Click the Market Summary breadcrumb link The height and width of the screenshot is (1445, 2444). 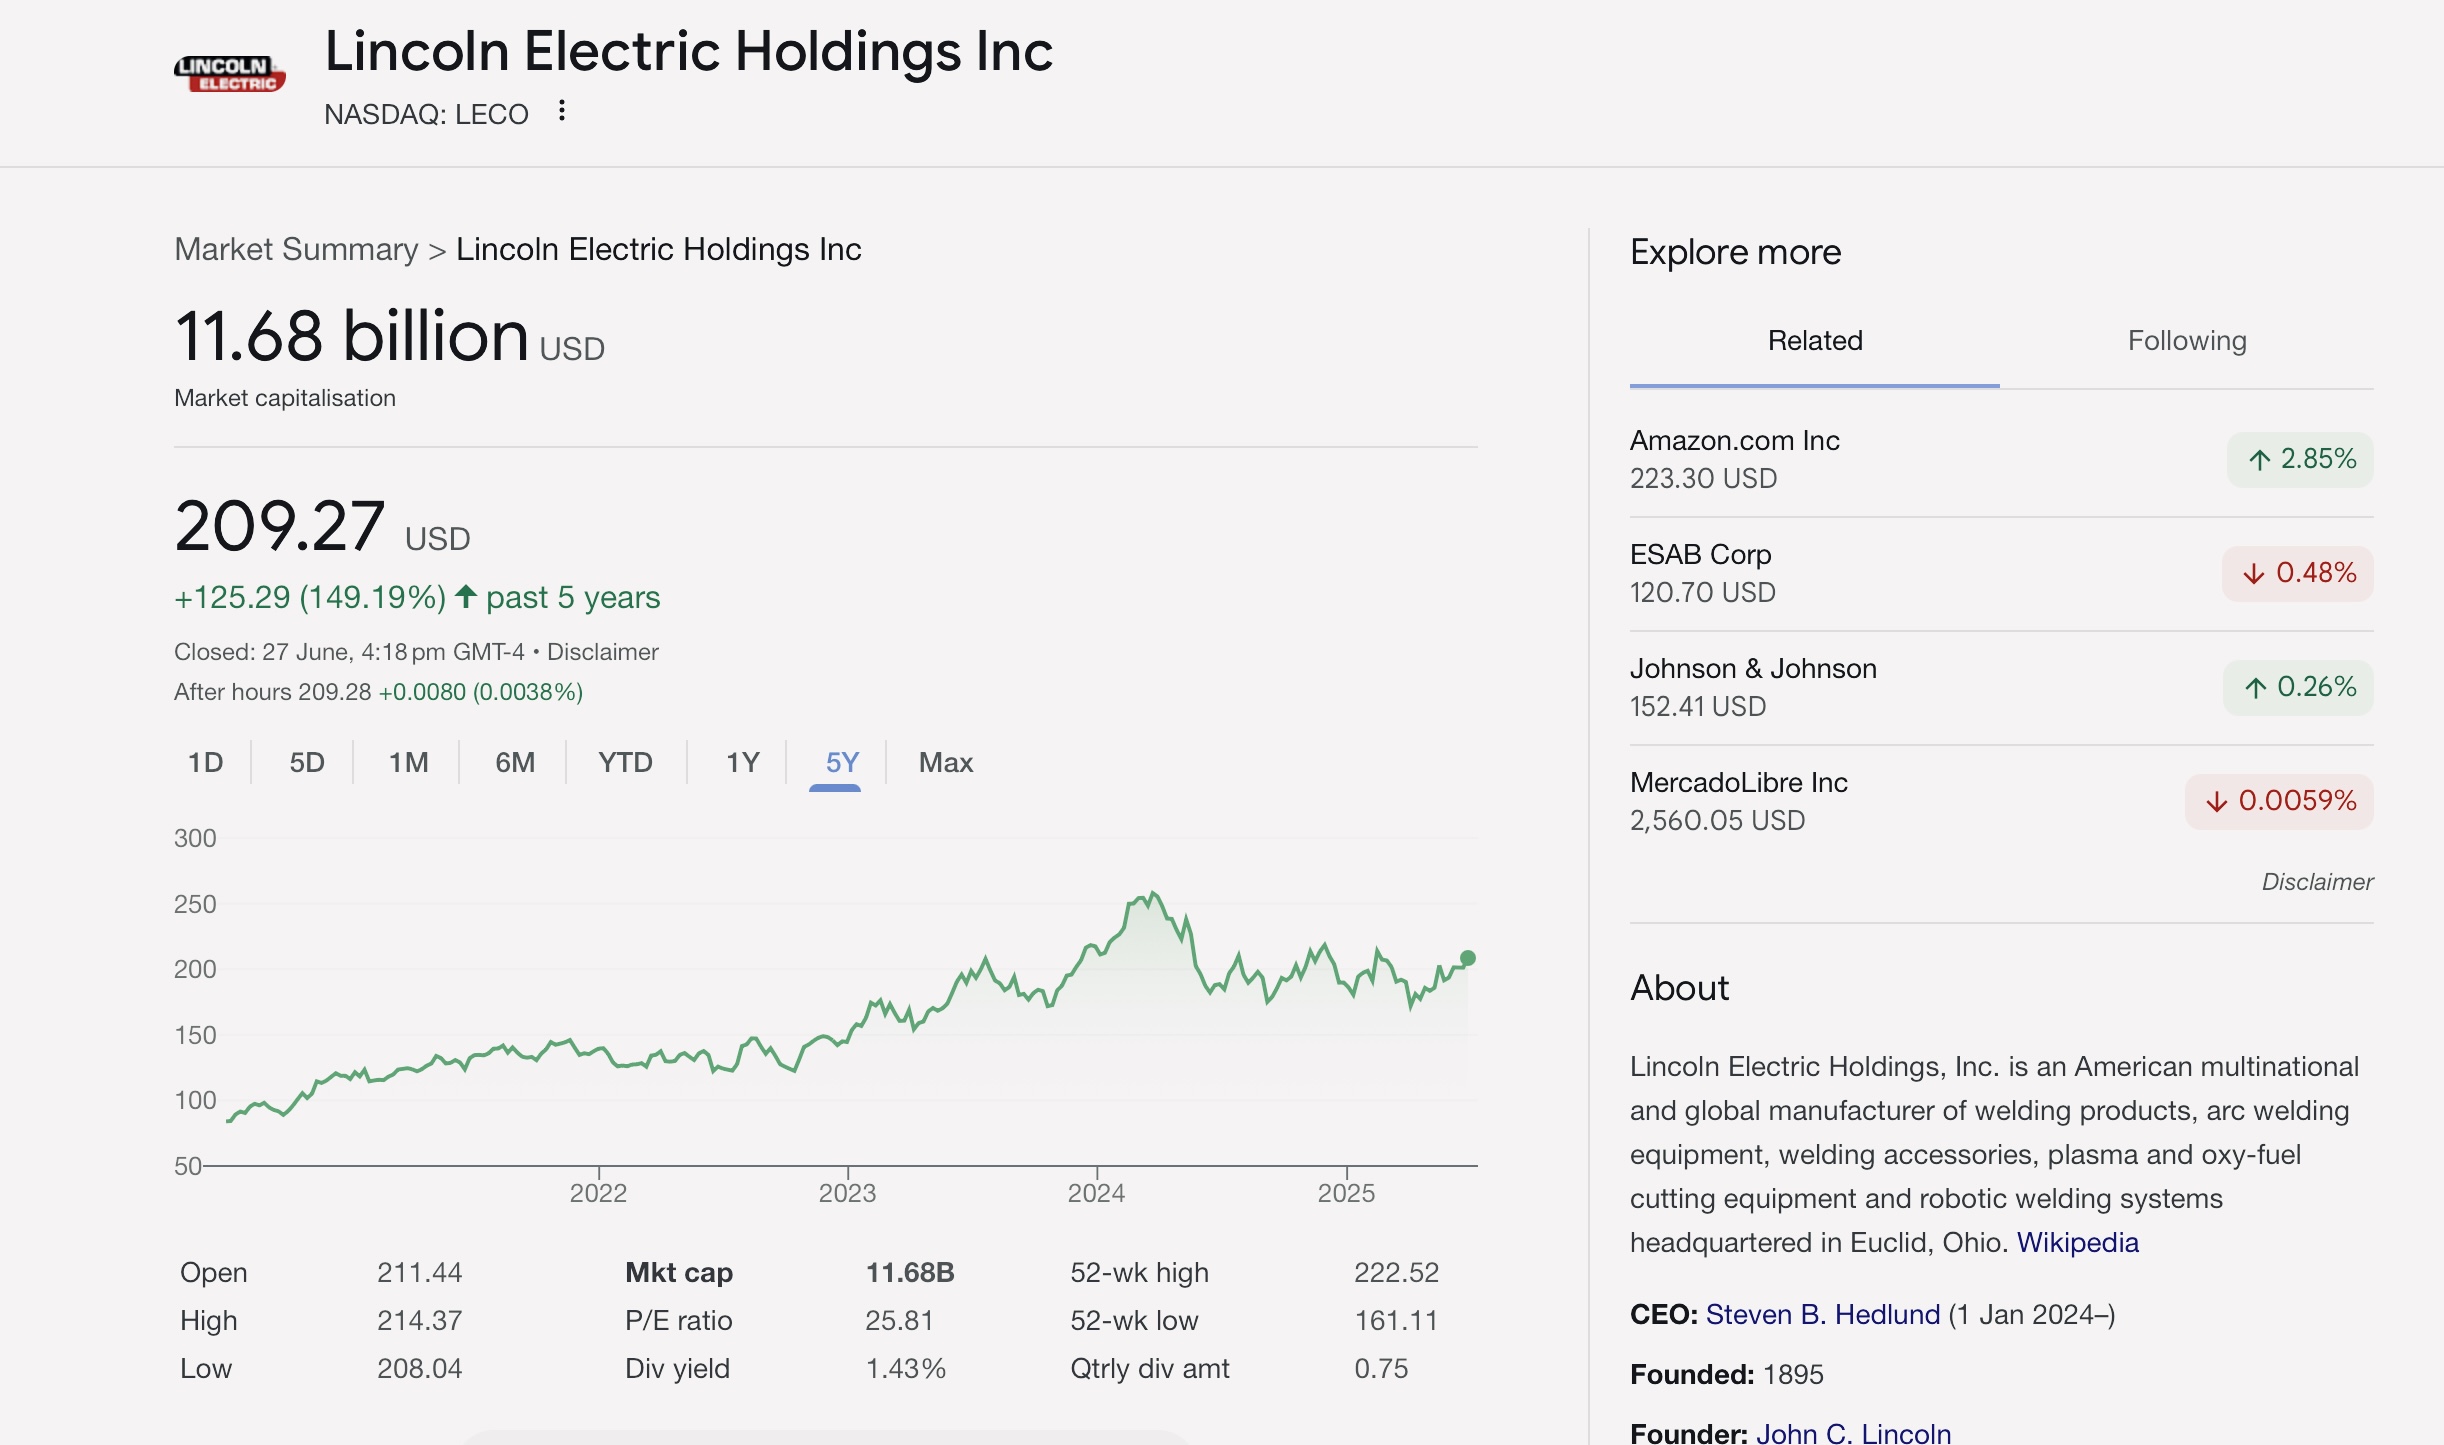pyautogui.click(x=296, y=249)
